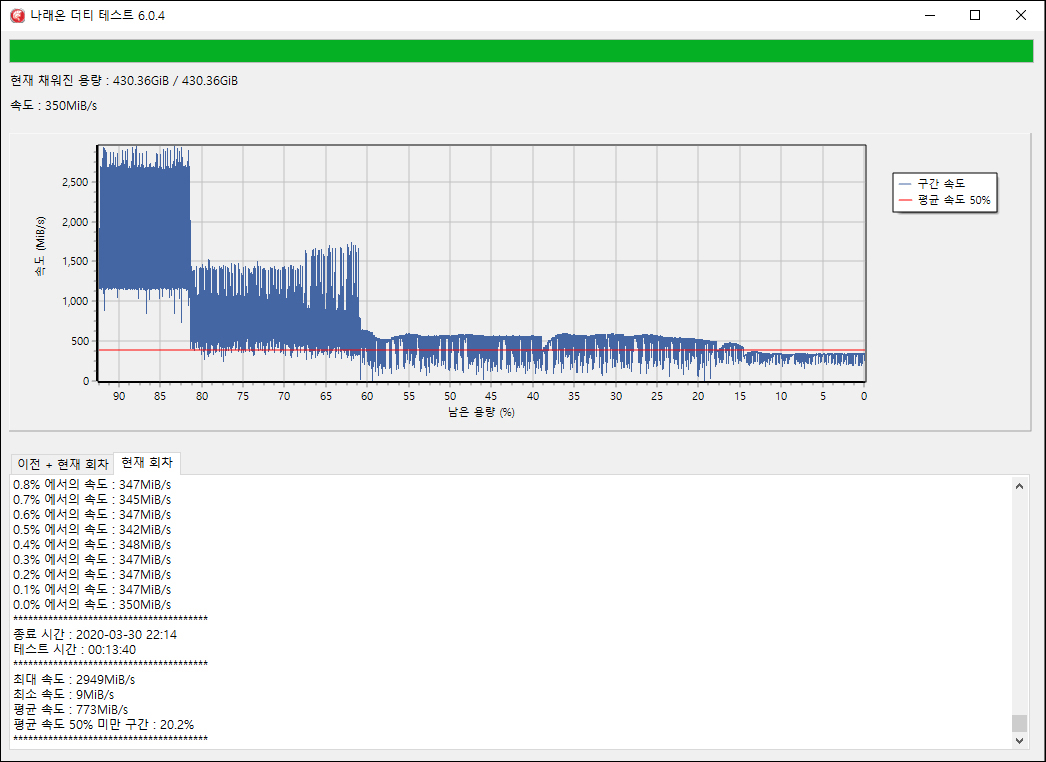Click the 평균 속도 50% legend entry

(x=945, y=200)
